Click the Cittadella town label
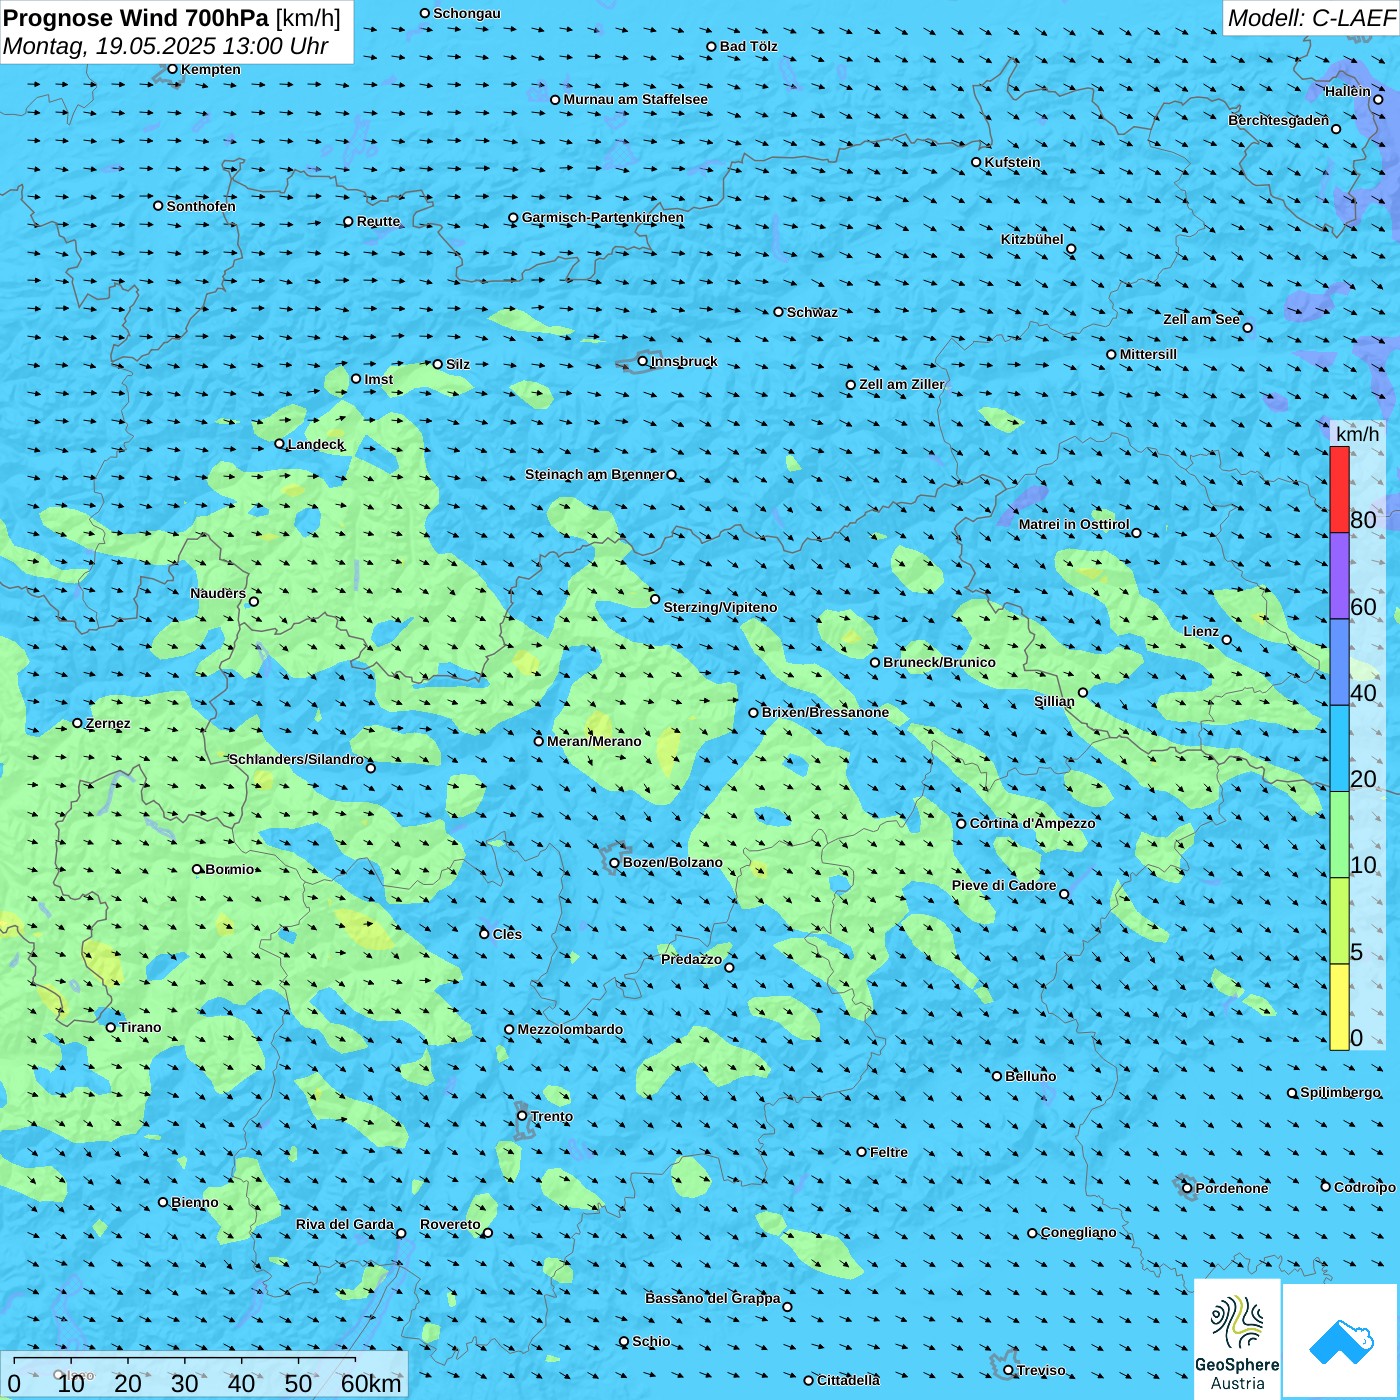The width and height of the screenshot is (1400, 1400). tap(848, 1380)
